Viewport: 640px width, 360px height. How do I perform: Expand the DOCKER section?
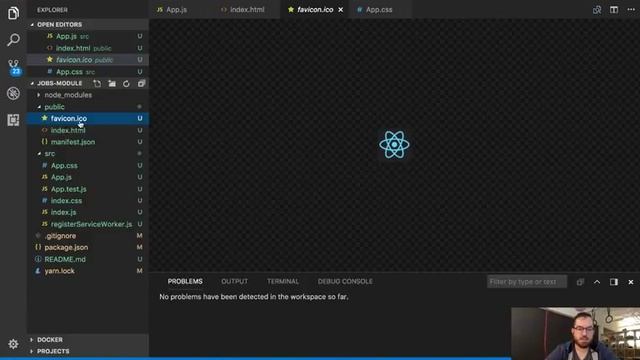click(x=88, y=340)
